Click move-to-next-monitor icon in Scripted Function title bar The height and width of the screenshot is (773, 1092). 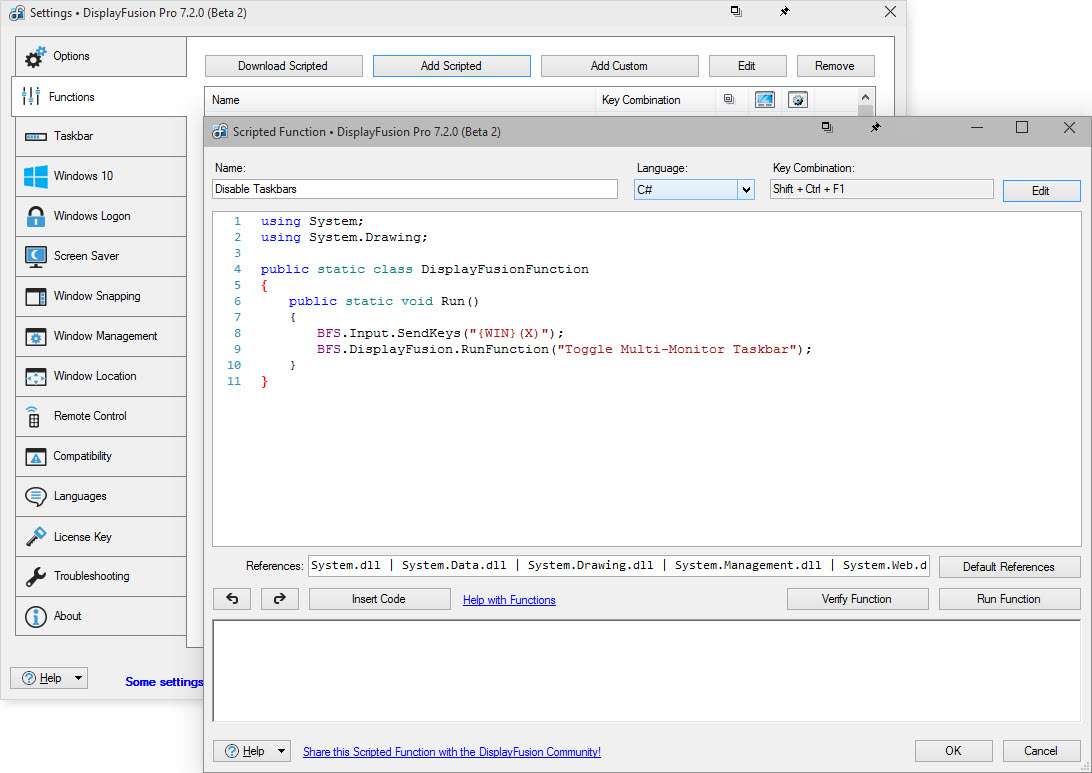click(827, 128)
